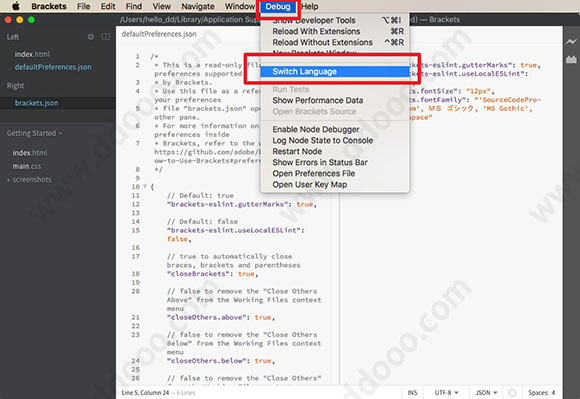This screenshot has height=399, width=580.
Task: Toggle INS insert mode indicator
Action: [412, 392]
